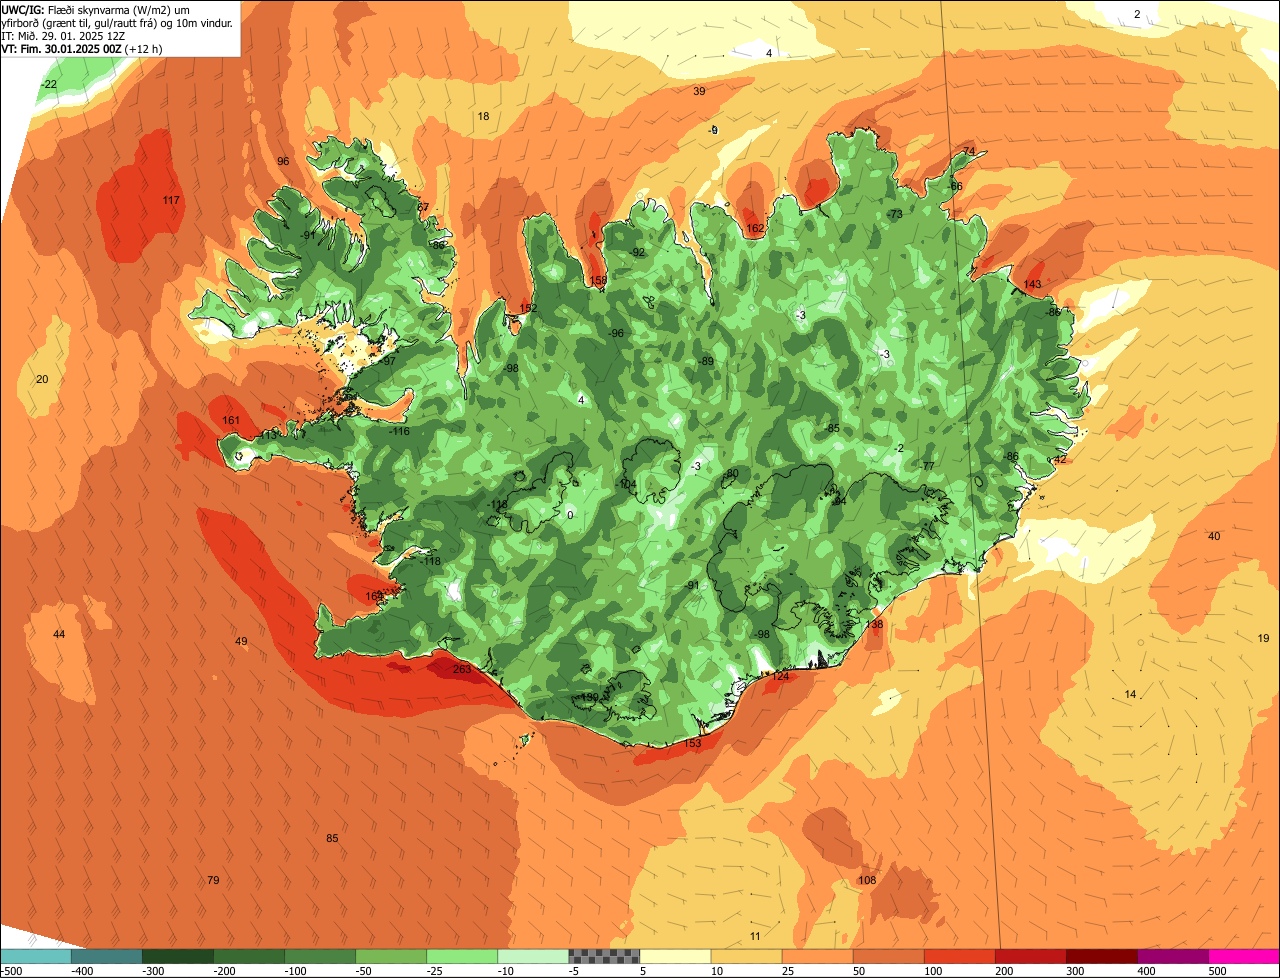Select the 138 value on the southeast coast

(x=875, y=625)
